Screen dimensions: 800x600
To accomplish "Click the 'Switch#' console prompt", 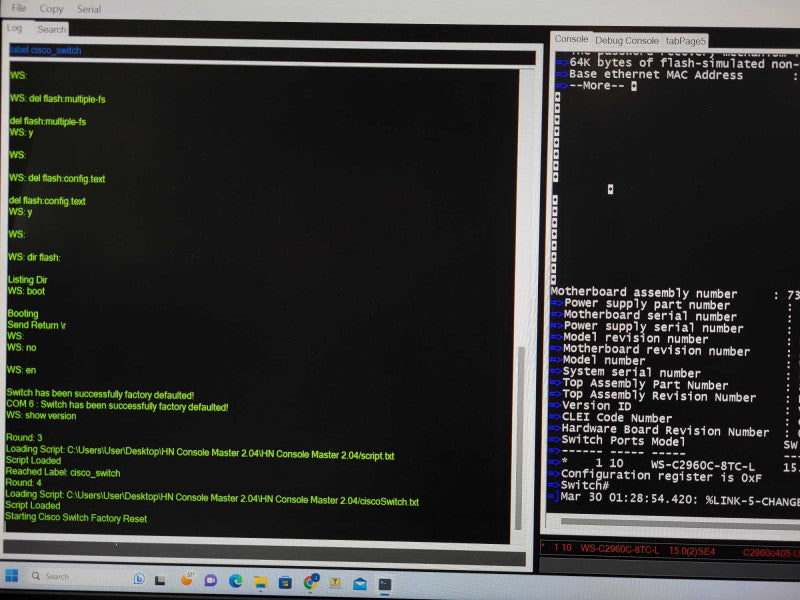I will (x=585, y=485).
